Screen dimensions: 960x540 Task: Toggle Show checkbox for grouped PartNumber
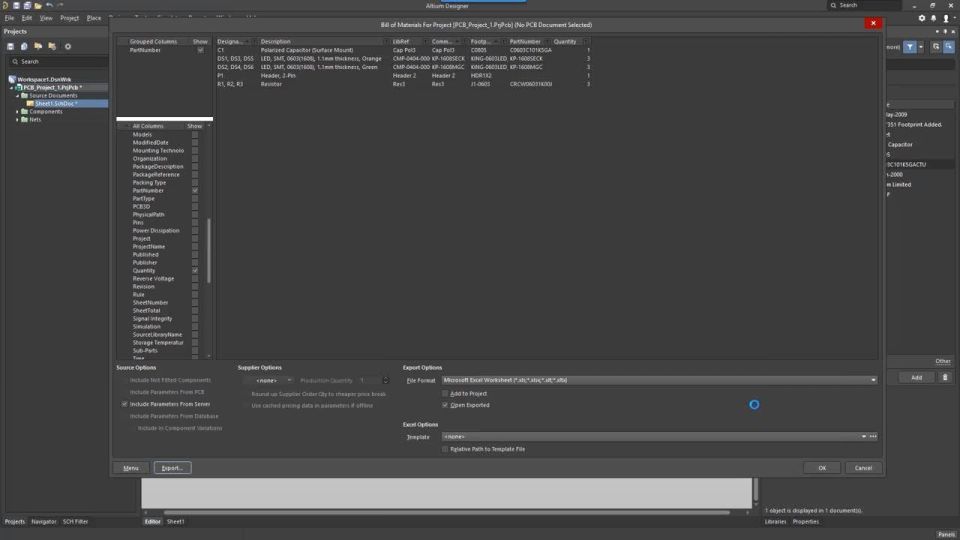tap(200, 50)
